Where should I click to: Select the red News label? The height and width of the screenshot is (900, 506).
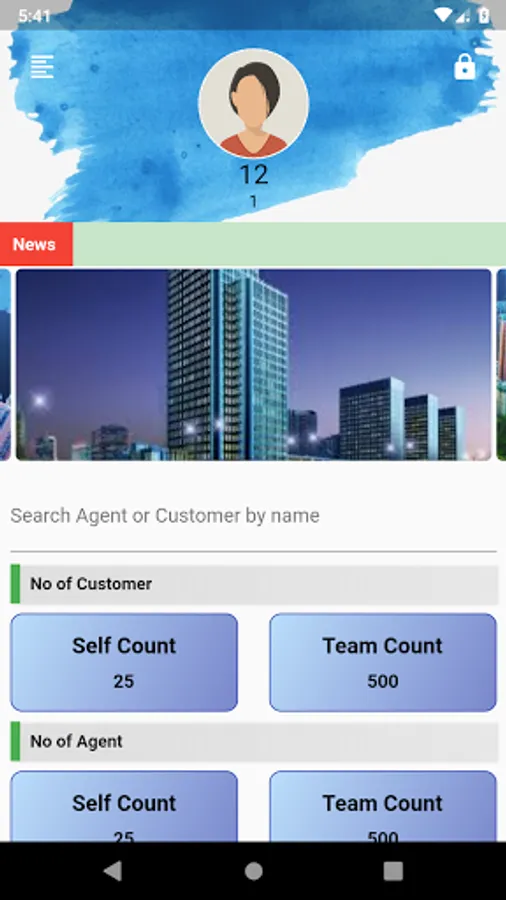(x=36, y=245)
